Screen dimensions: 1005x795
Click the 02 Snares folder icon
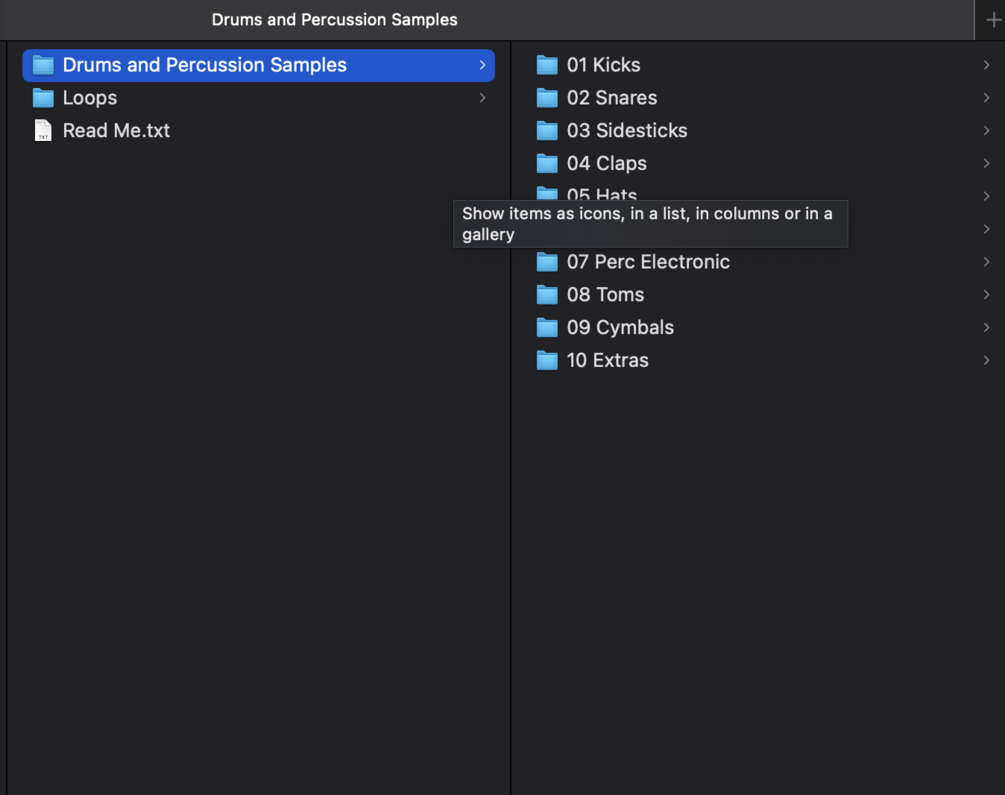pos(547,98)
